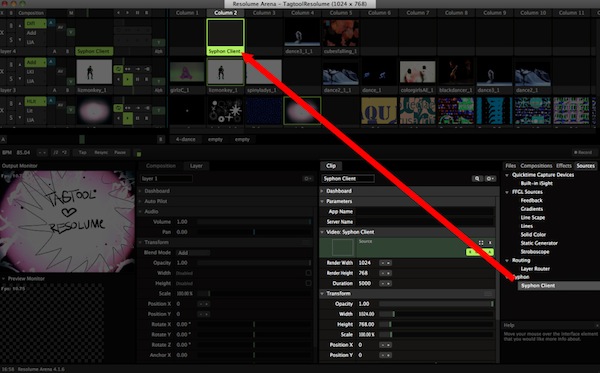Select the cubesfalling_1 clip thumbnail
This screenshot has width=600, height=373.
[x=341, y=34]
